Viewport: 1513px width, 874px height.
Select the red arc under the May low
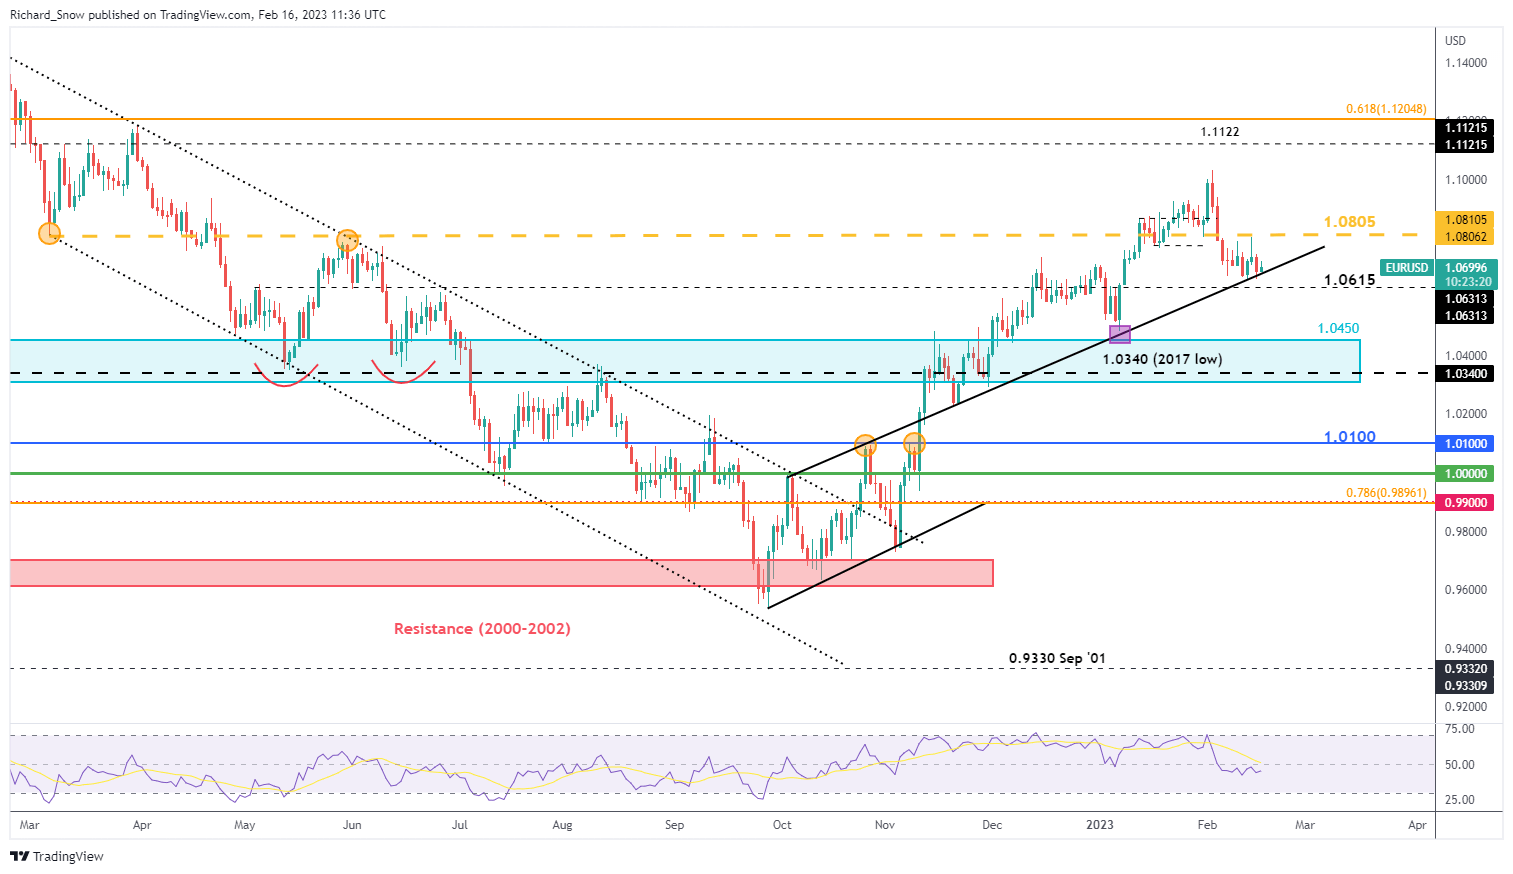285,376
